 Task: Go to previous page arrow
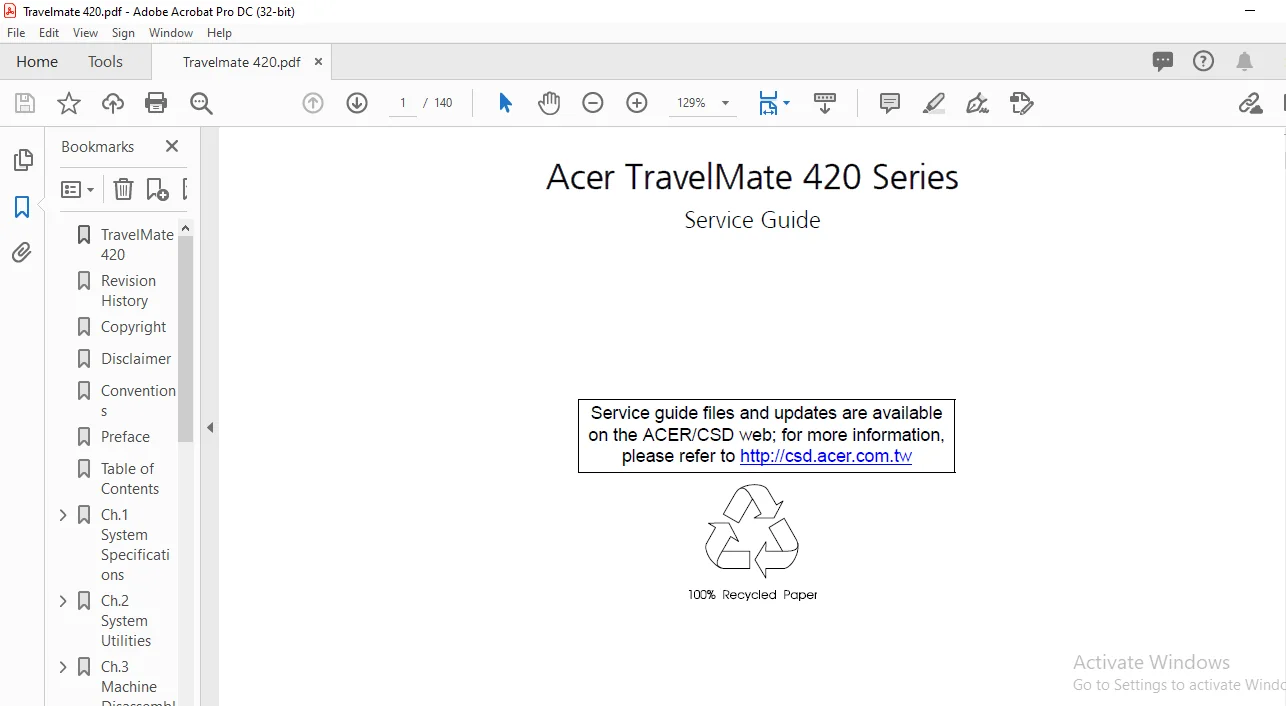click(313, 103)
